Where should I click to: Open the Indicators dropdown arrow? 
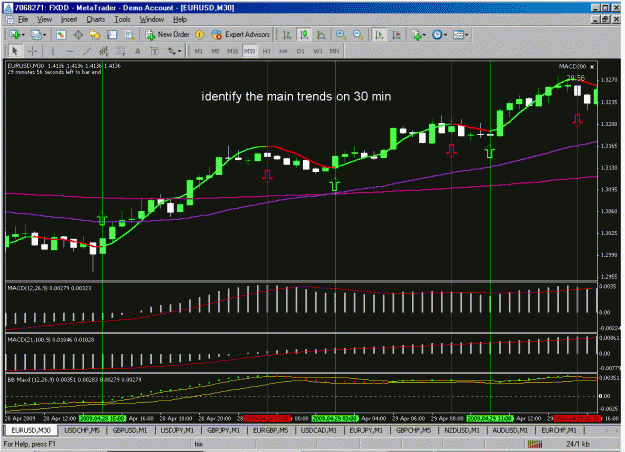(424, 35)
